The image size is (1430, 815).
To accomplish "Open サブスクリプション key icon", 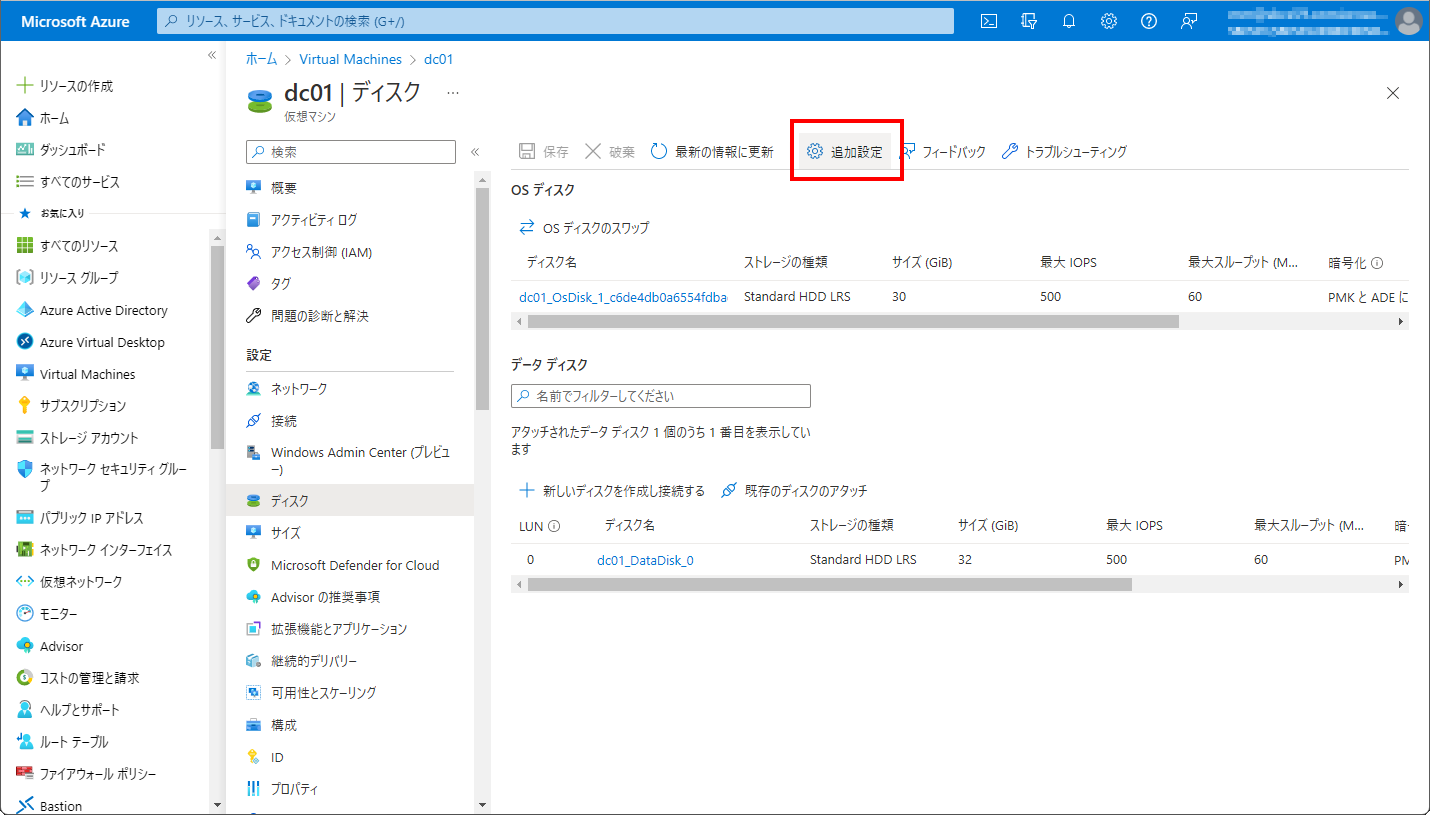I will coord(26,406).
